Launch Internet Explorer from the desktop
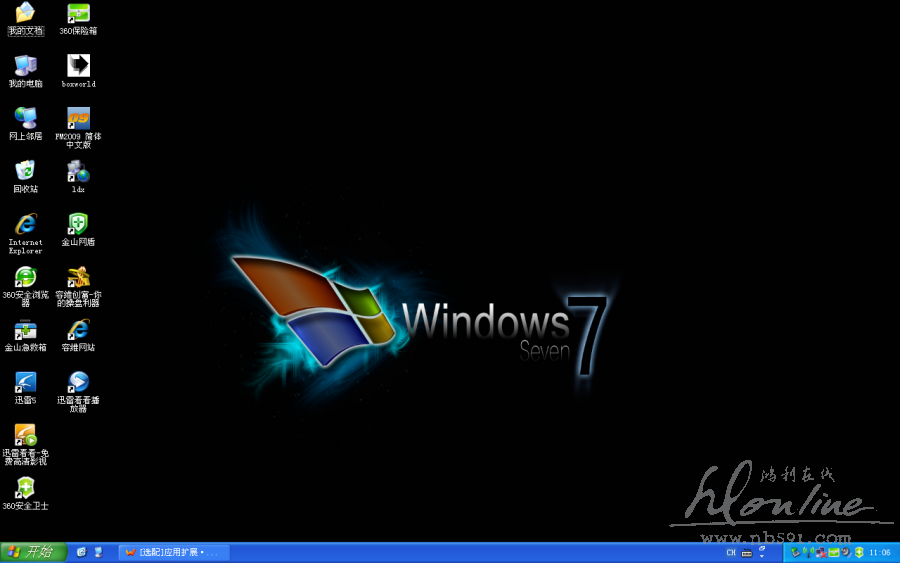This screenshot has width=900, height=563. pyautogui.click(x=25, y=224)
